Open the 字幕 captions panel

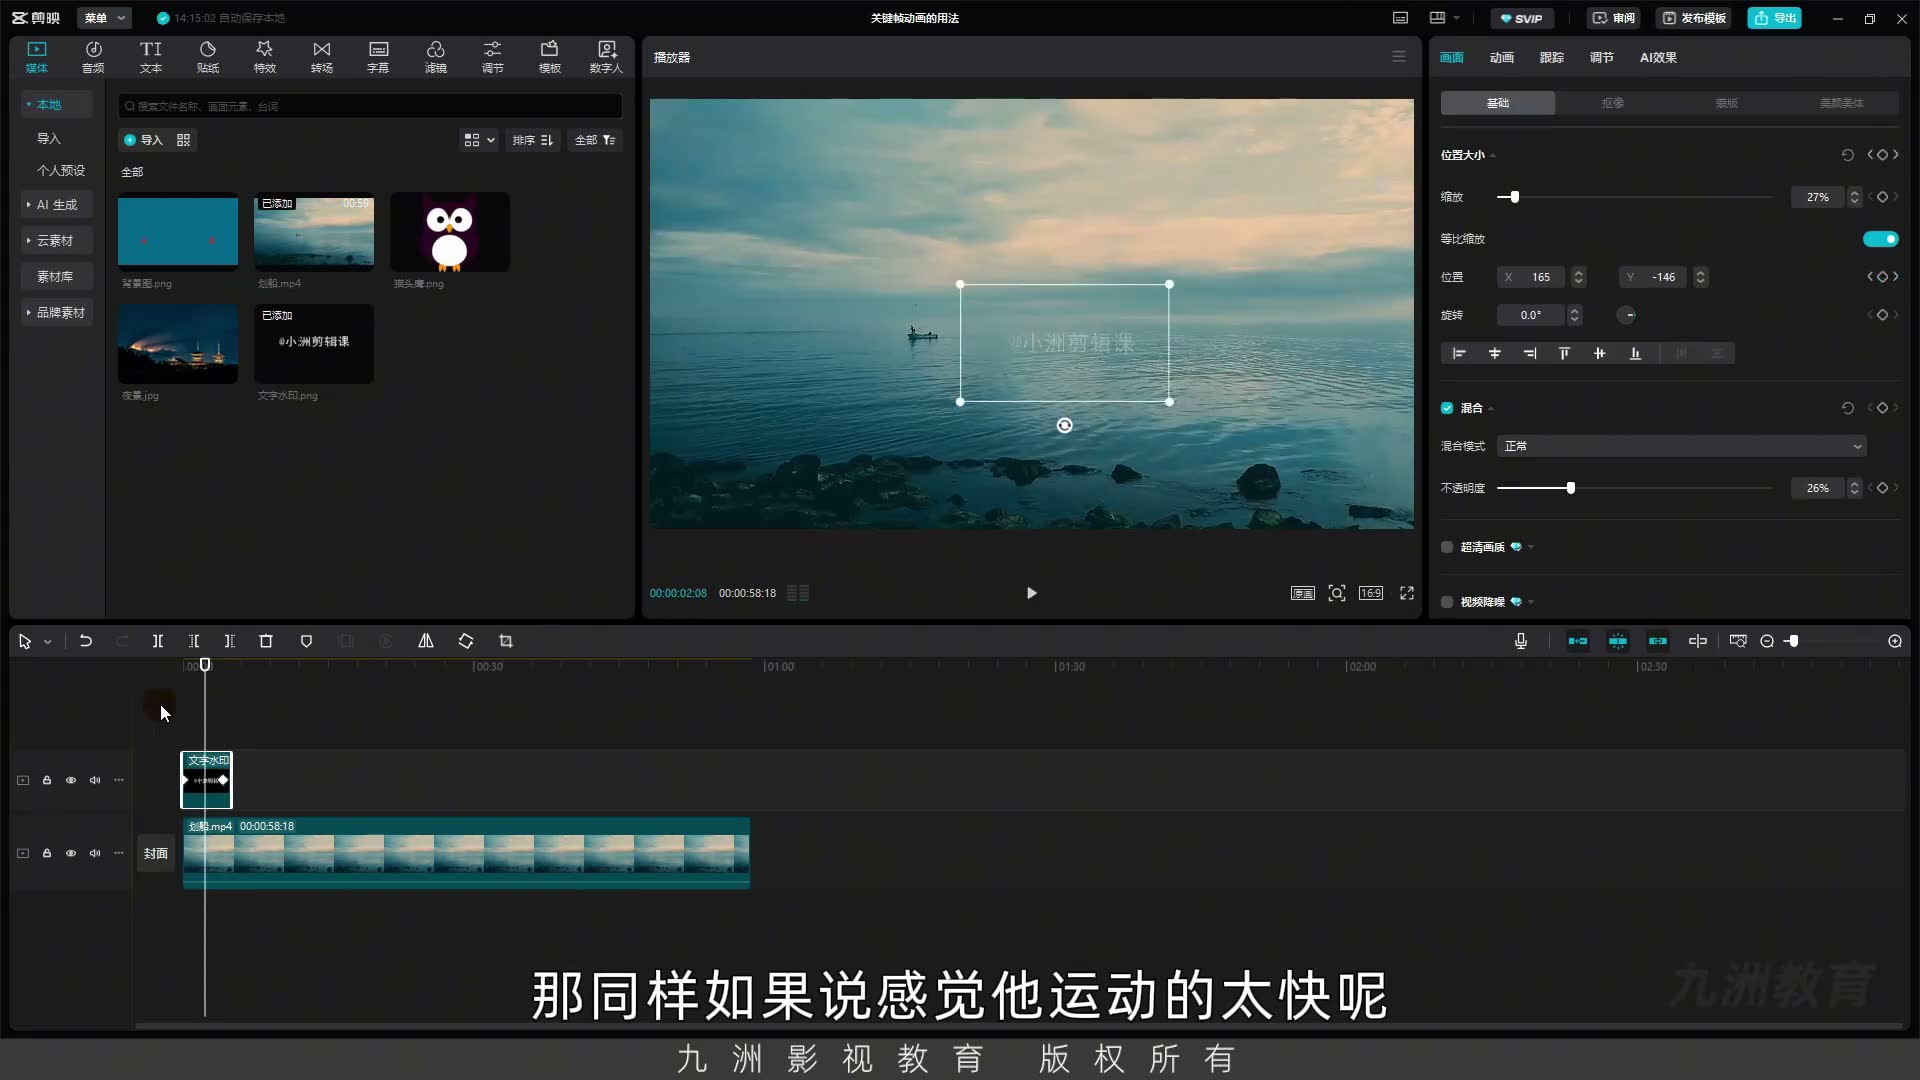pos(378,57)
